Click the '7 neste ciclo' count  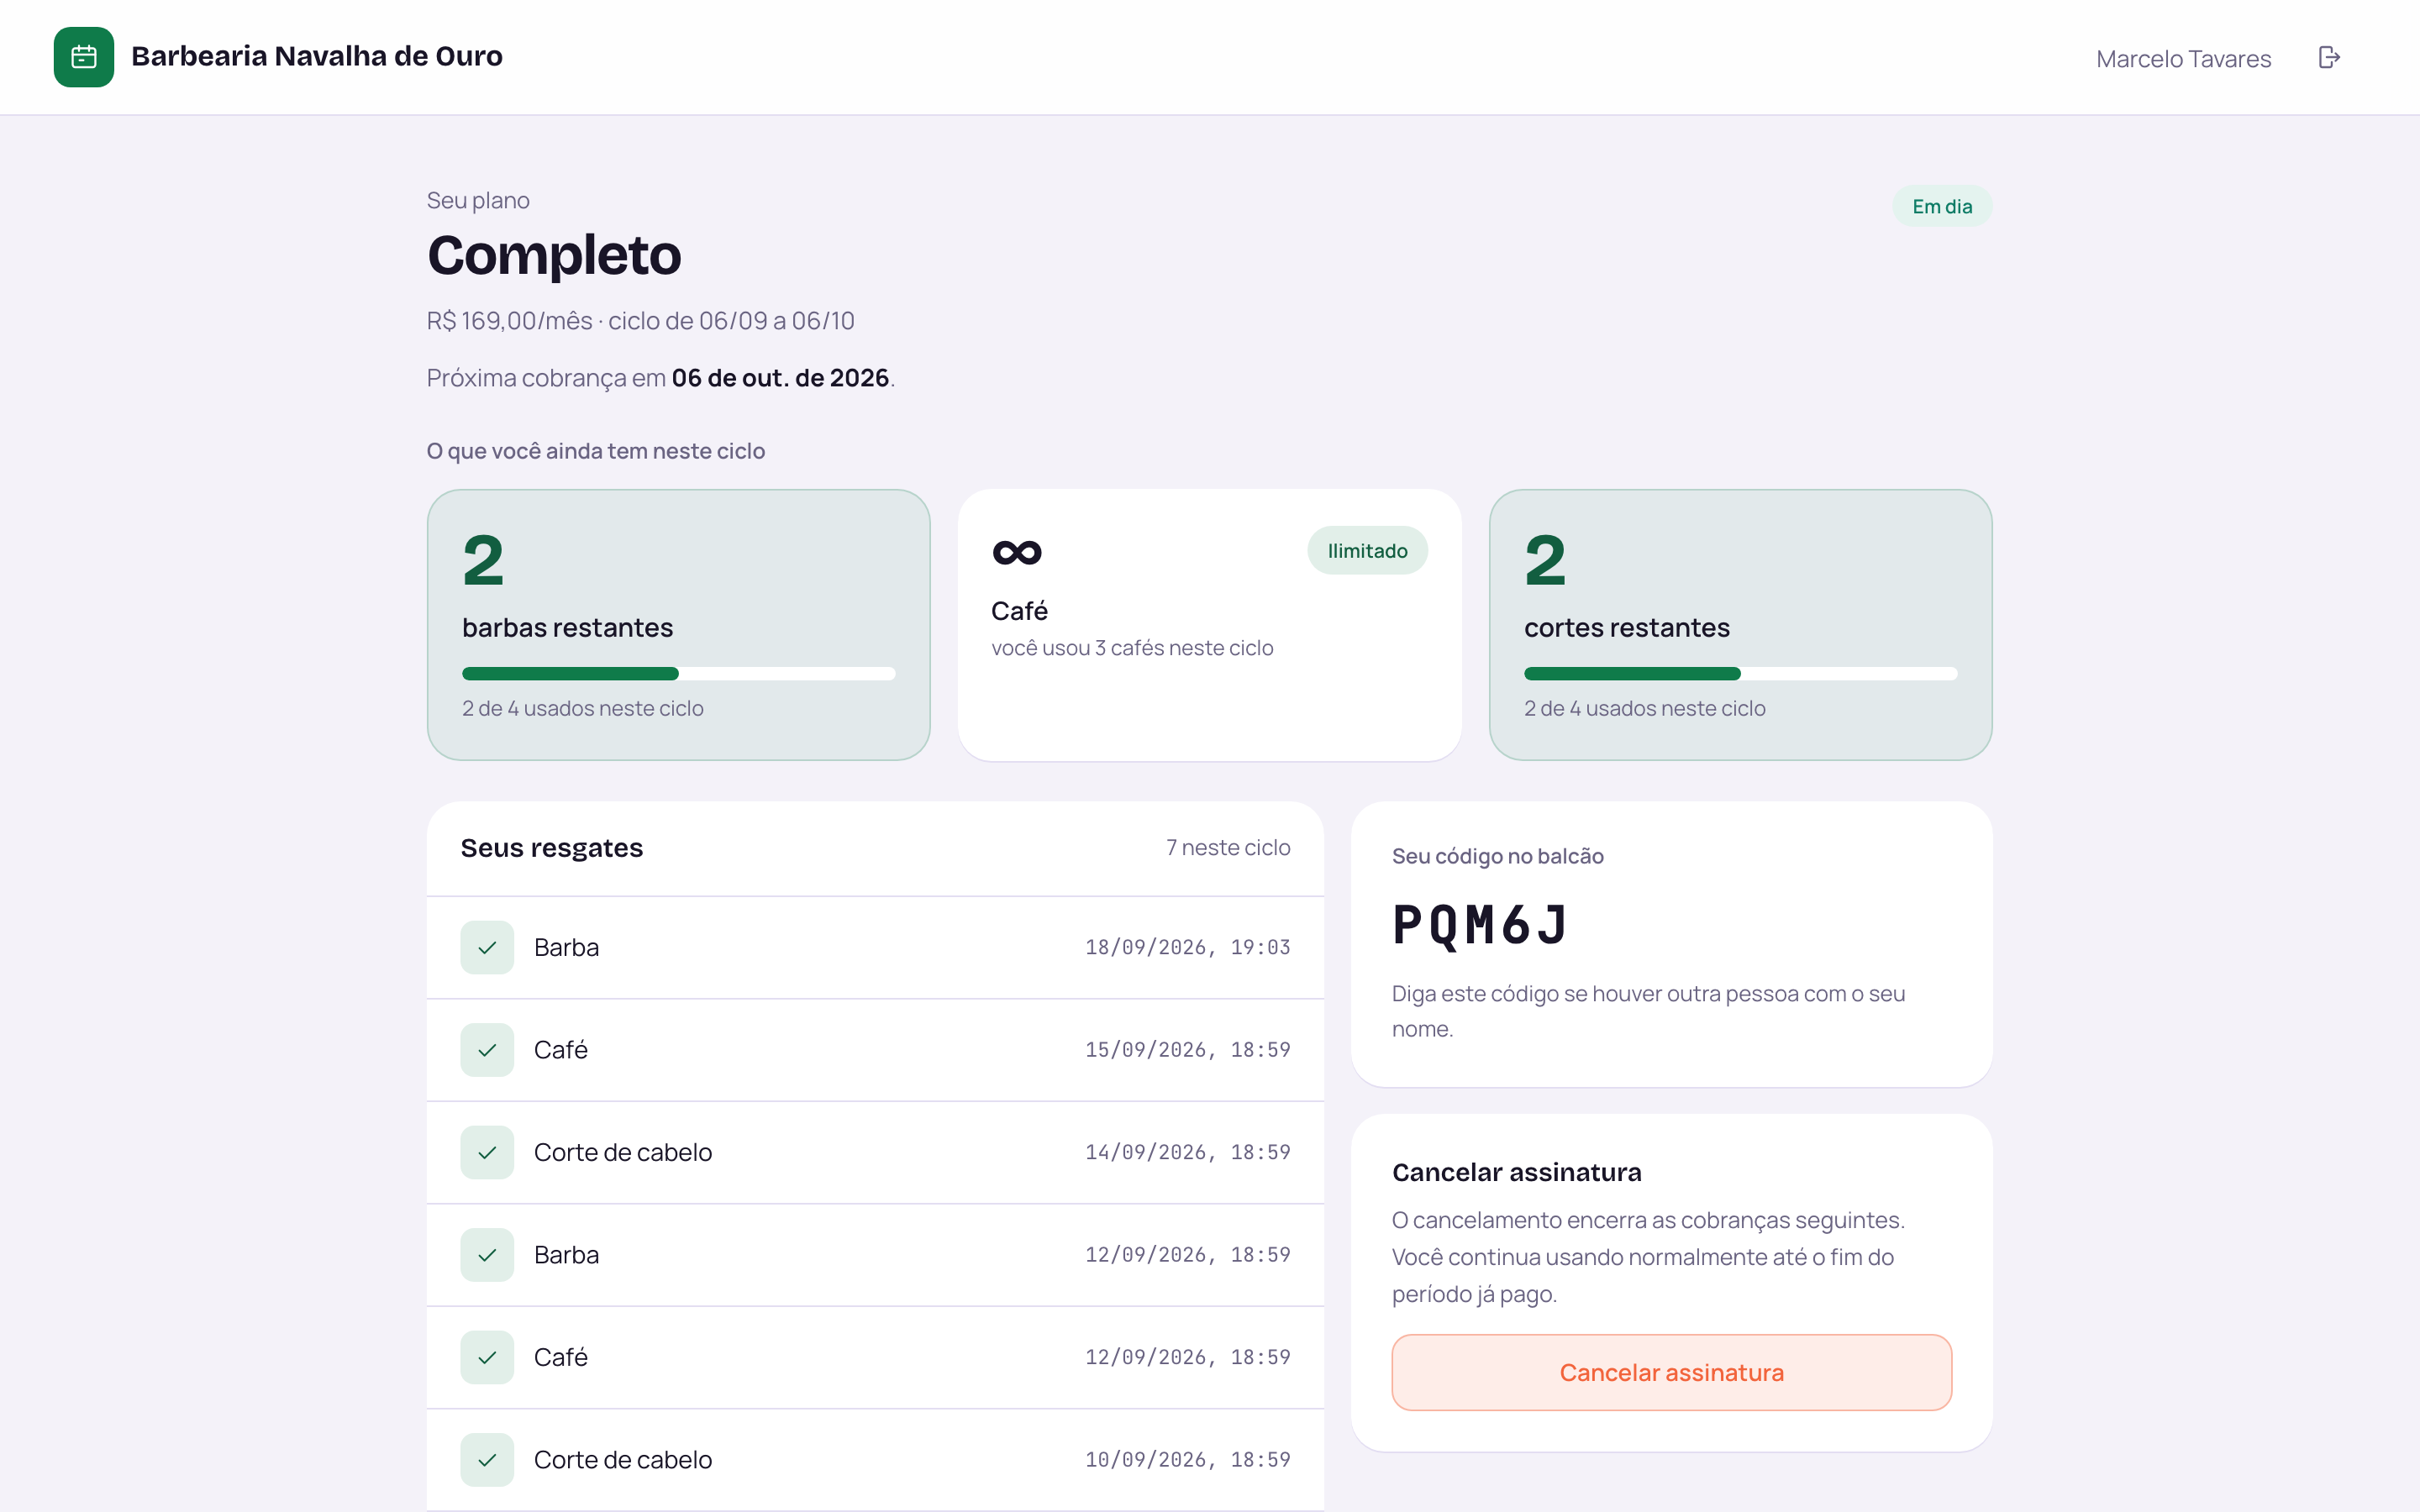coord(1228,847)
